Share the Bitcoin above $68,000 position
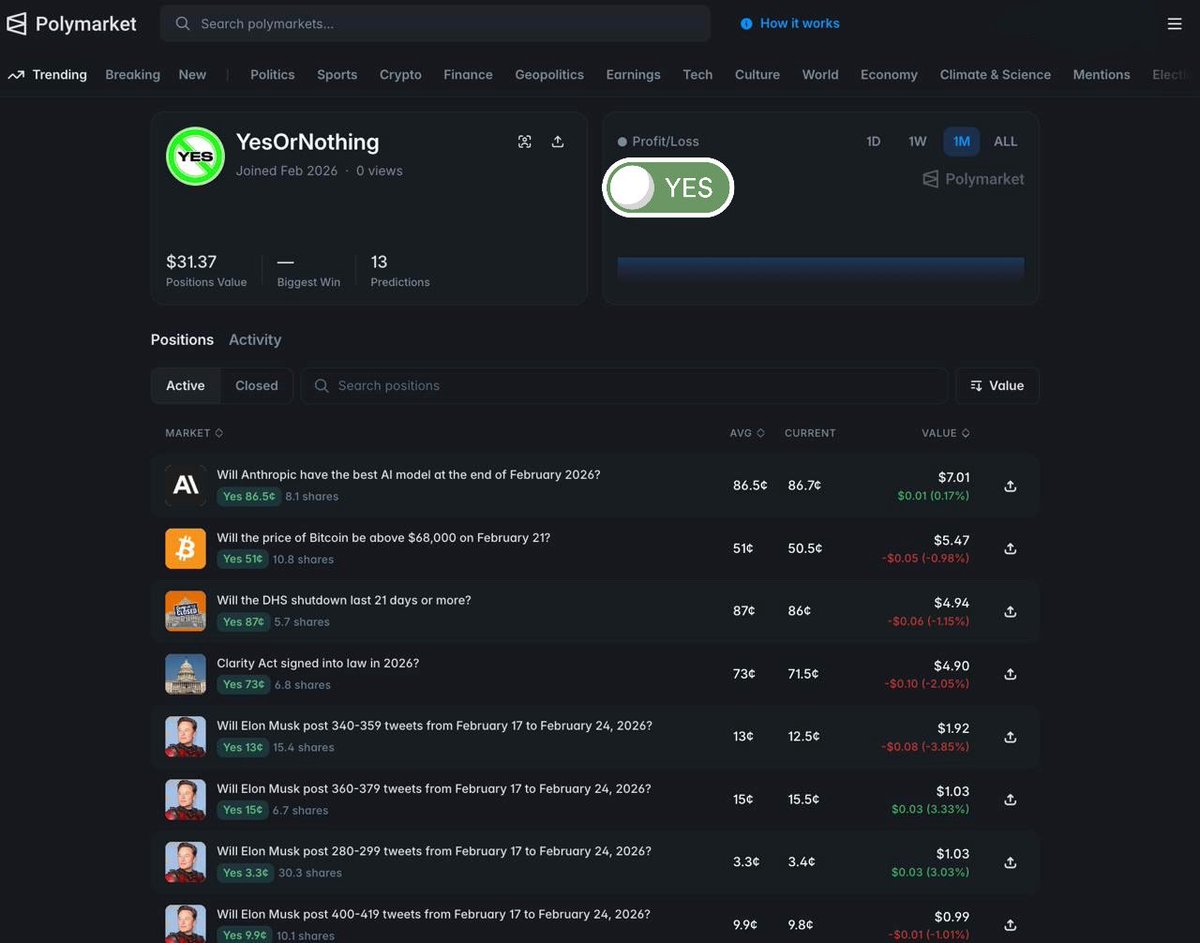This screenshot has height=943, width=1200. (1010, 549)
